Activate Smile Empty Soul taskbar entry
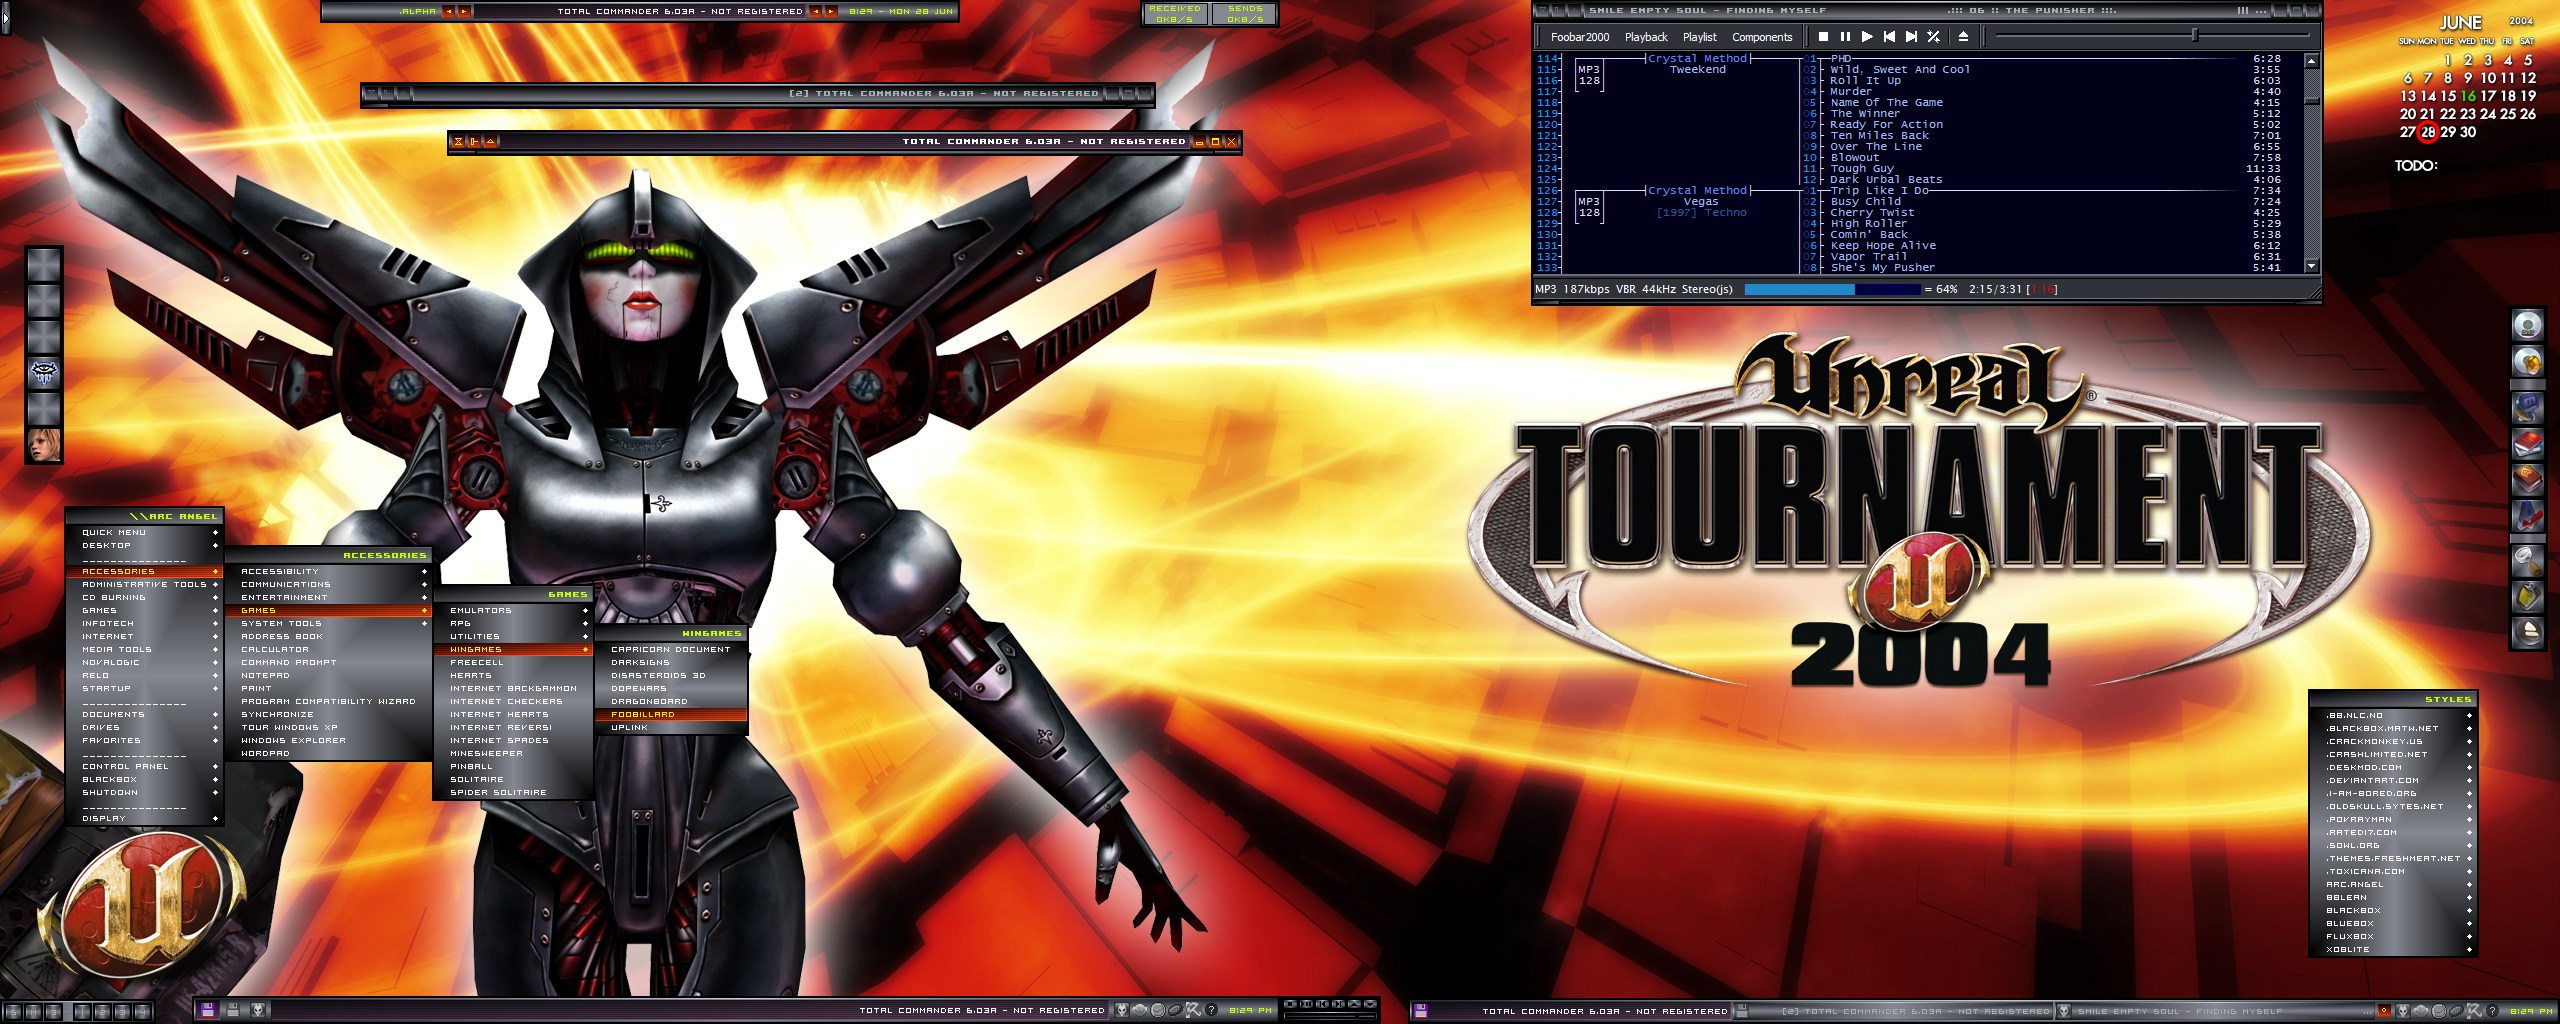 [2216, 1011]
